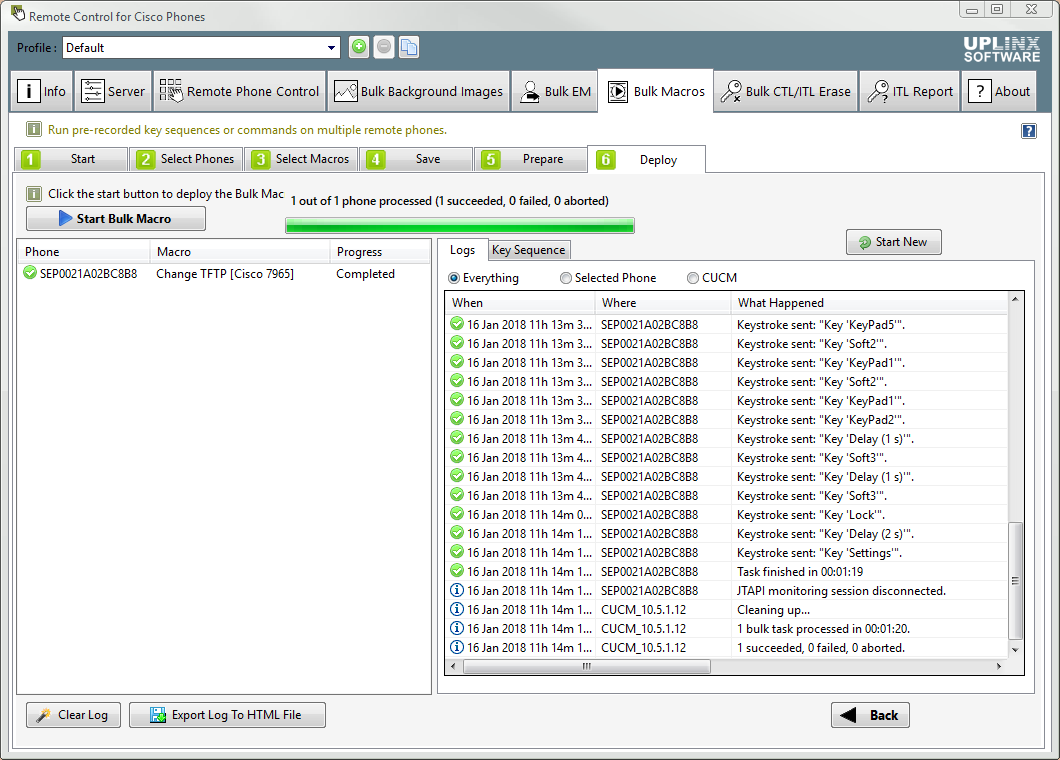Click log scroll up arrow
The height and width of the screenshot is (760, 1060).
(1015, 298)
